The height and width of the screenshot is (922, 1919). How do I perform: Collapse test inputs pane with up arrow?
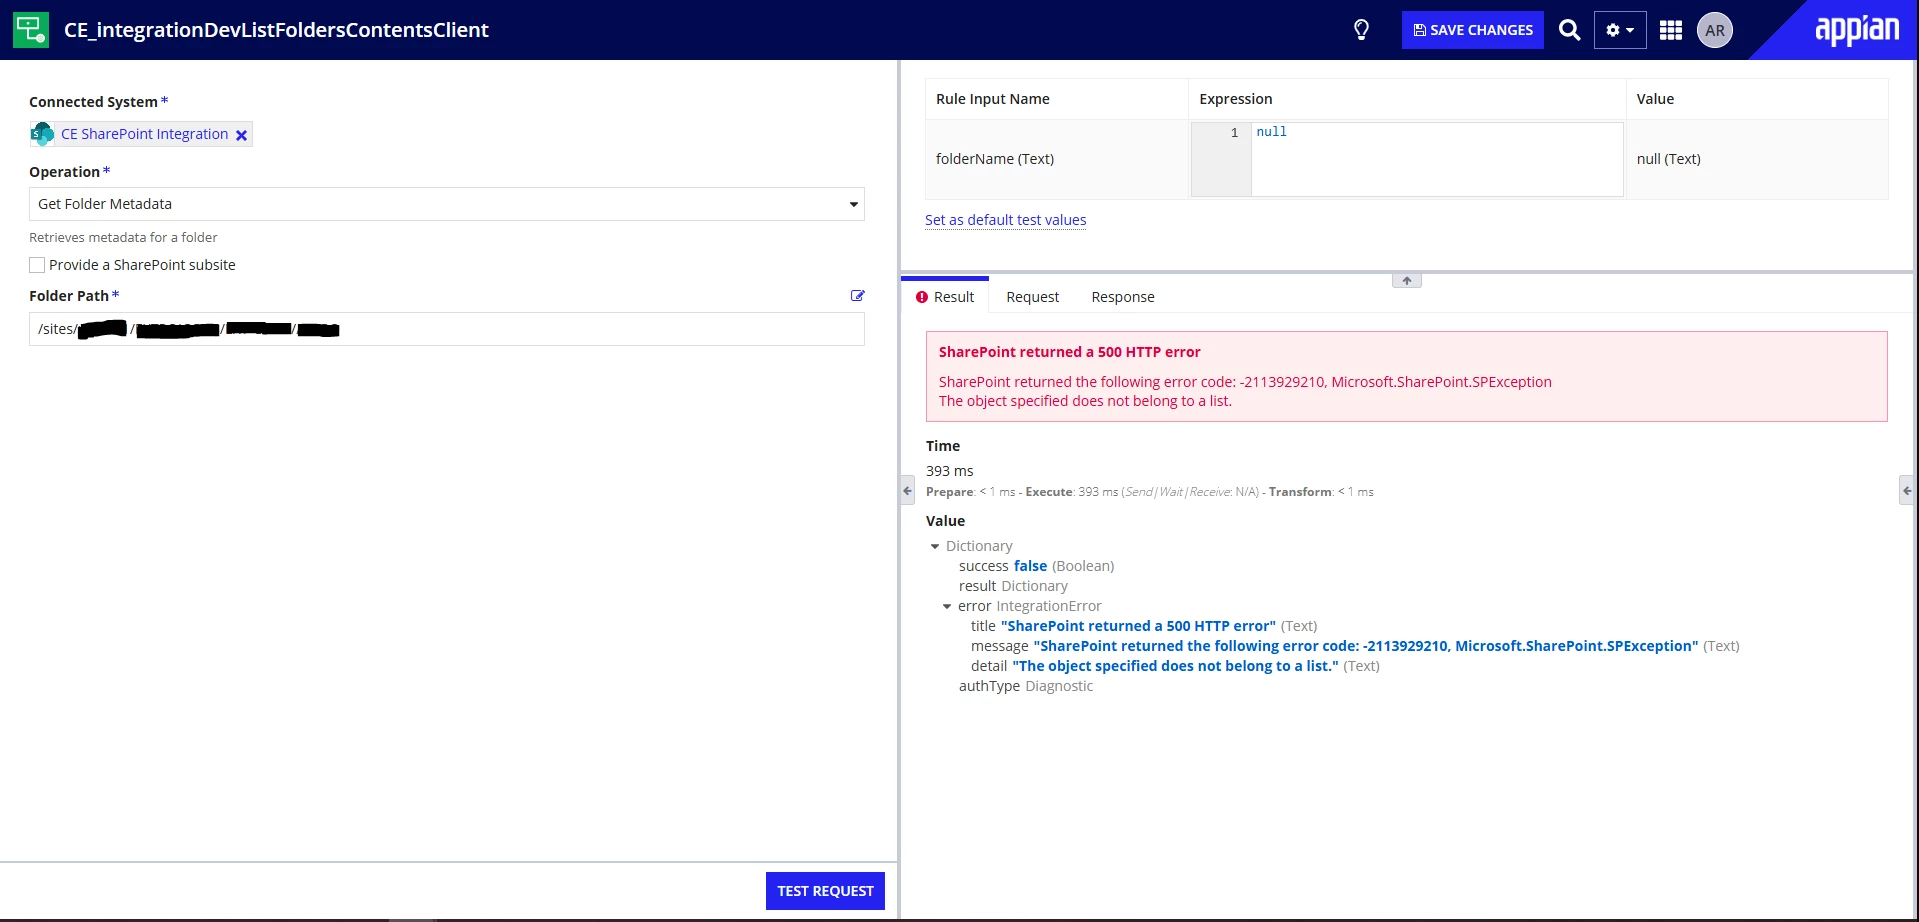click(1407, 281)
